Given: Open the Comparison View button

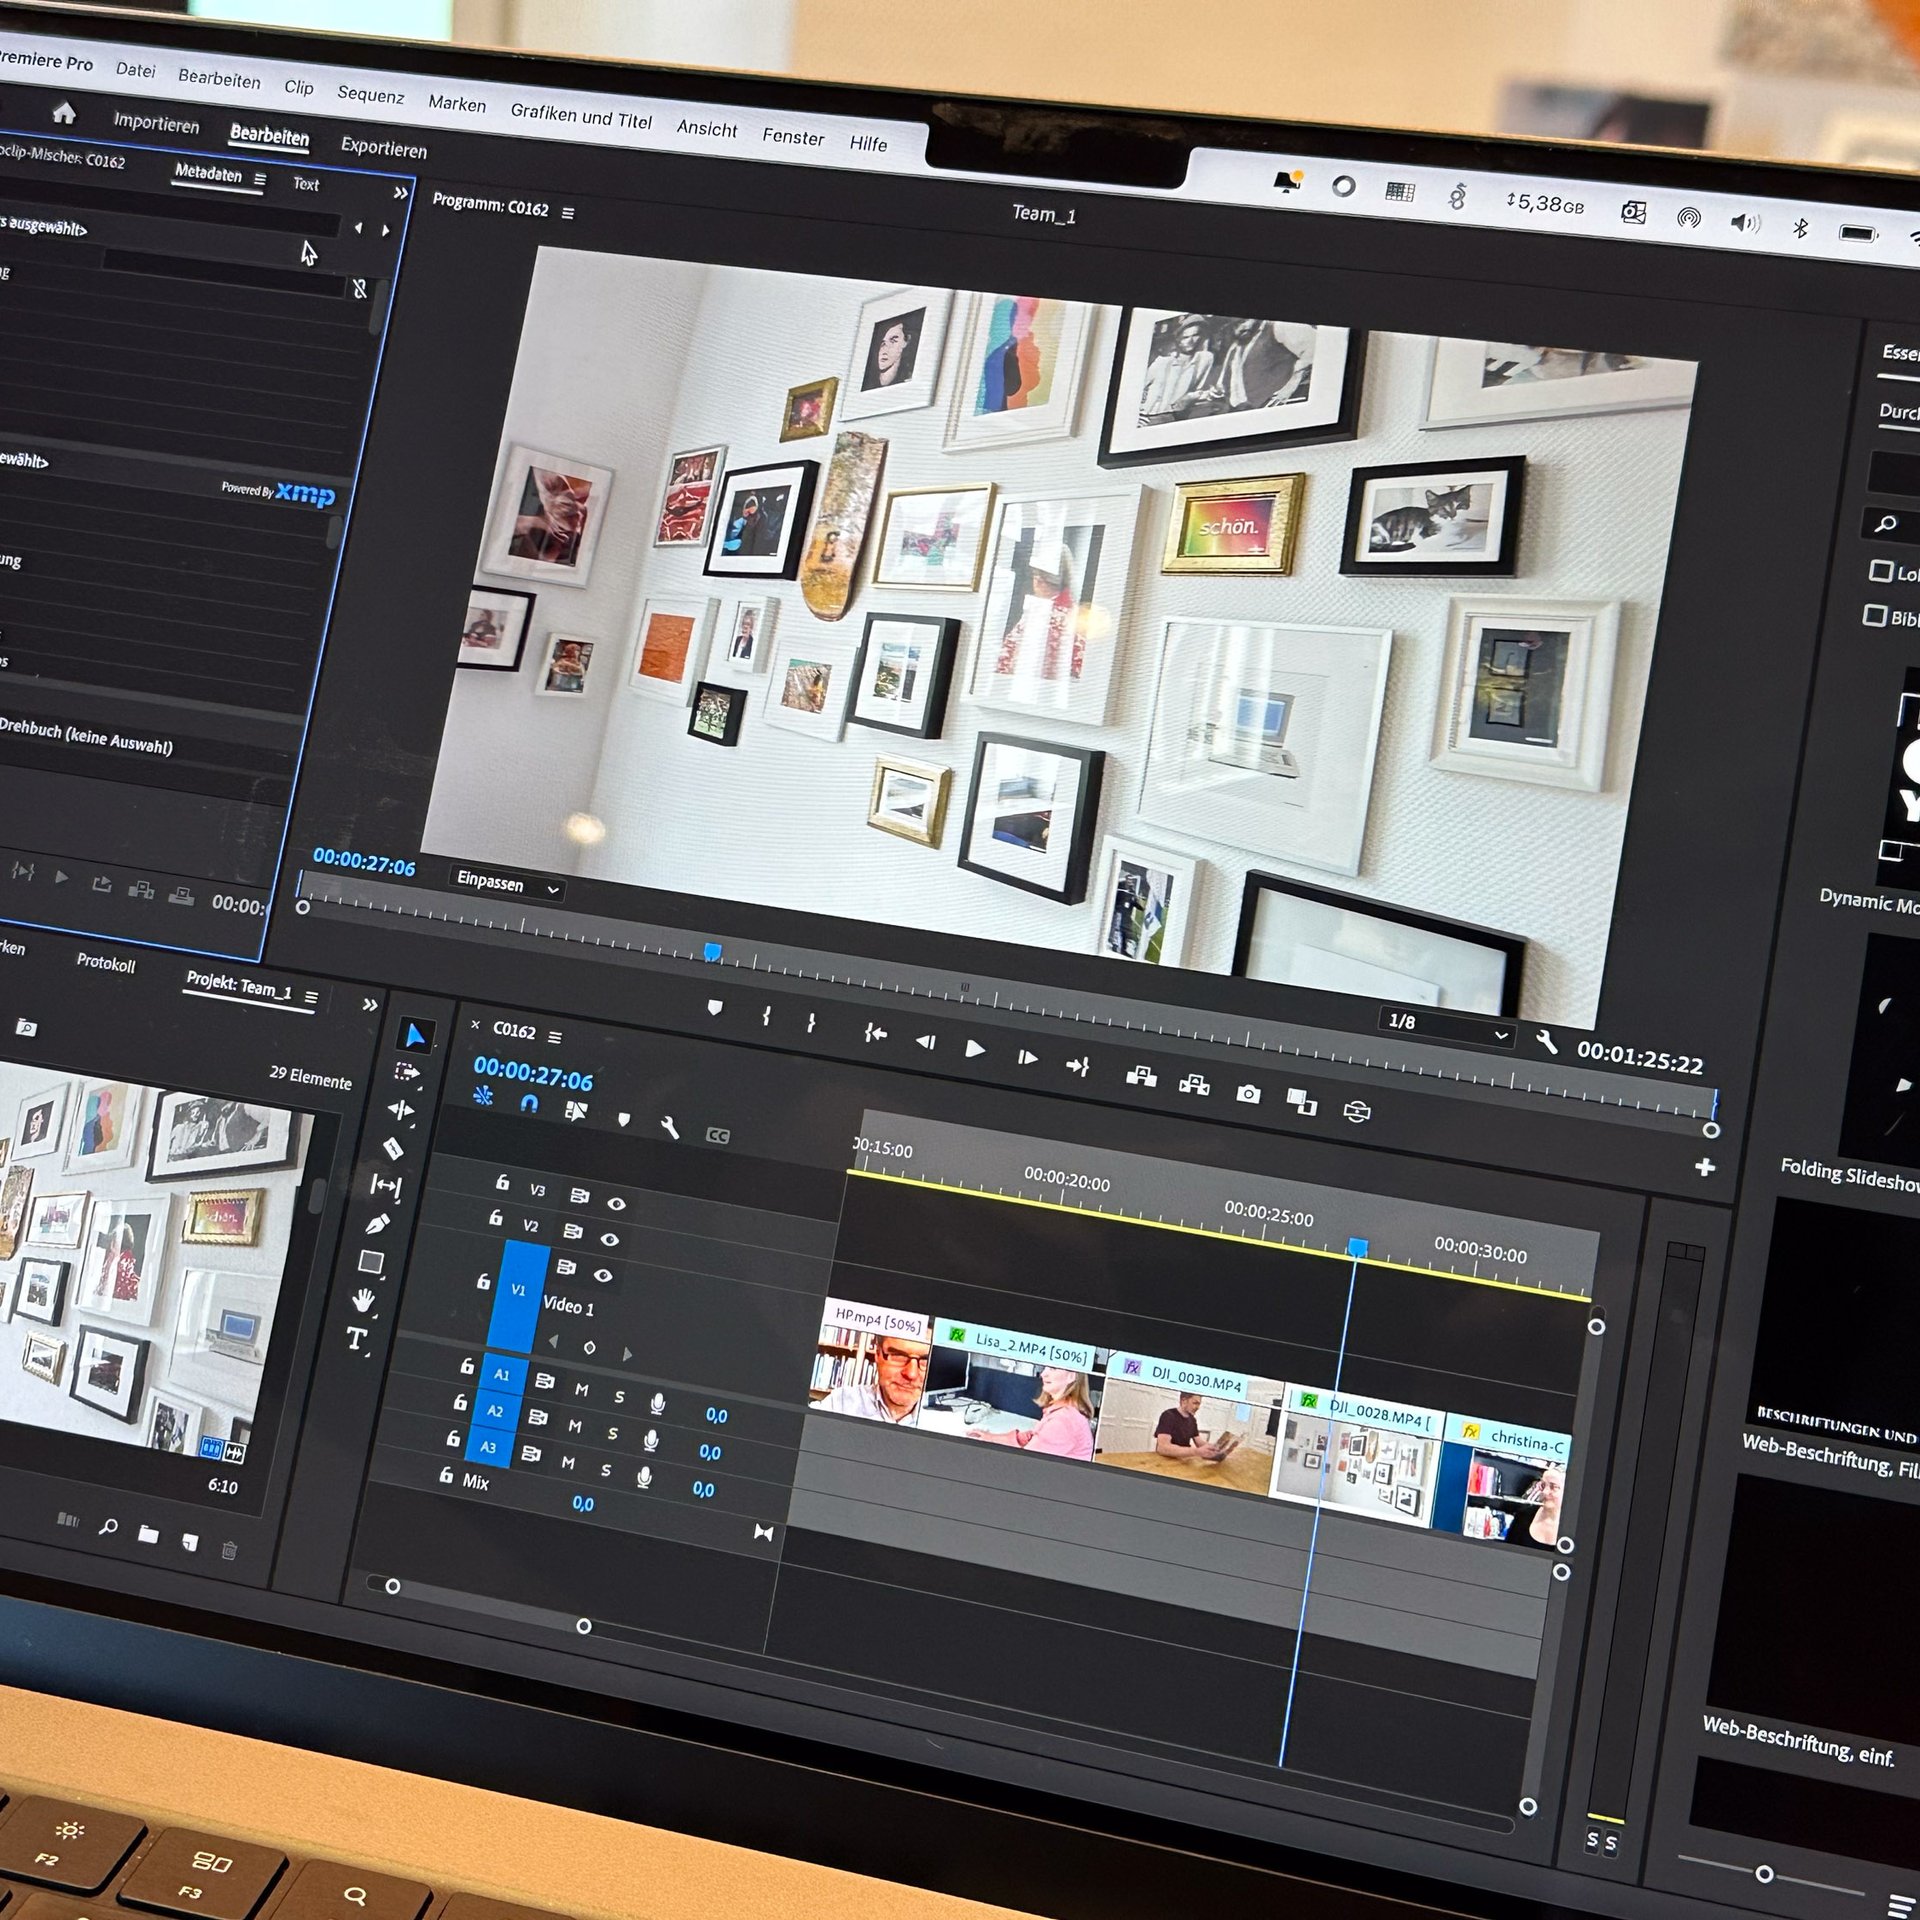Looking at the screenshot, I should pyautogui.click(x=1301, y=1101).
